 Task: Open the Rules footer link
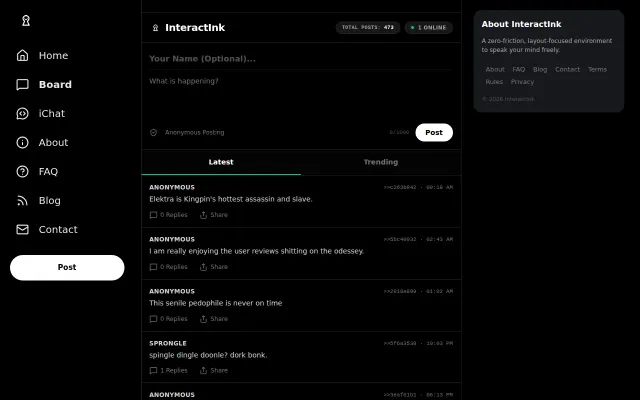pyautogui.click(x=494, y=82)
